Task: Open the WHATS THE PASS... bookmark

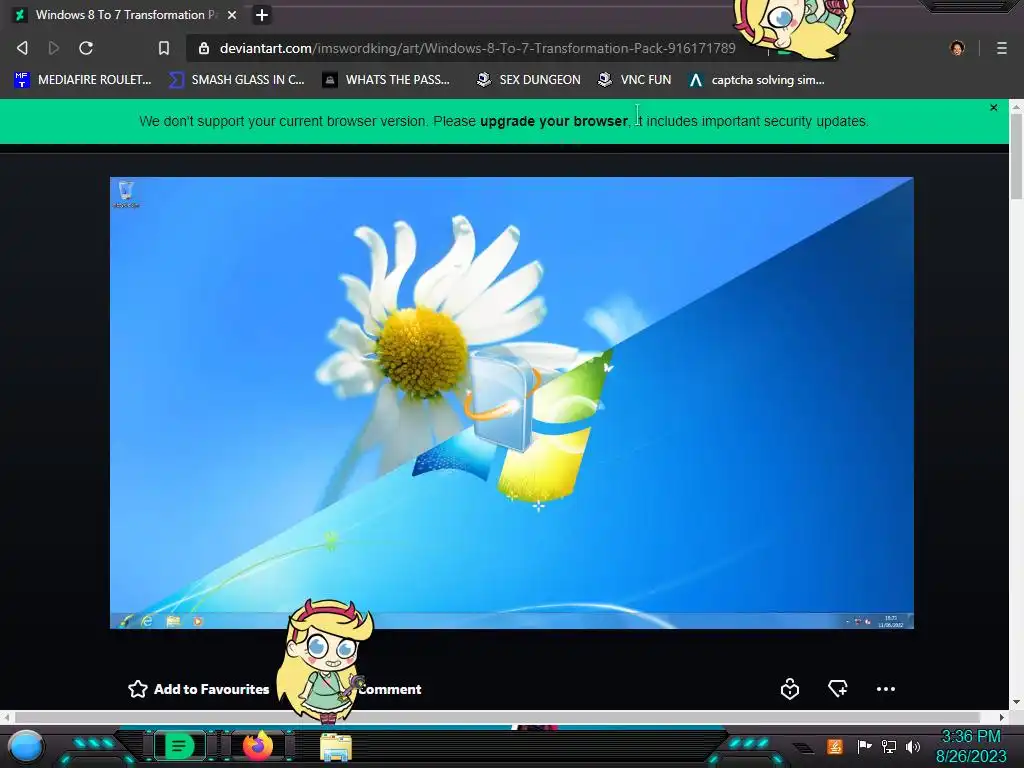Action: (386, 80)
